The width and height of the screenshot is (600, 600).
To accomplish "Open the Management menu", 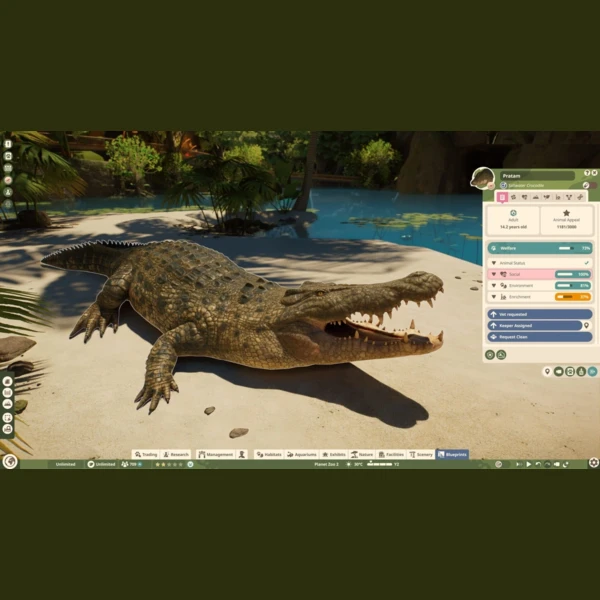I will click(x=216, y=454).
